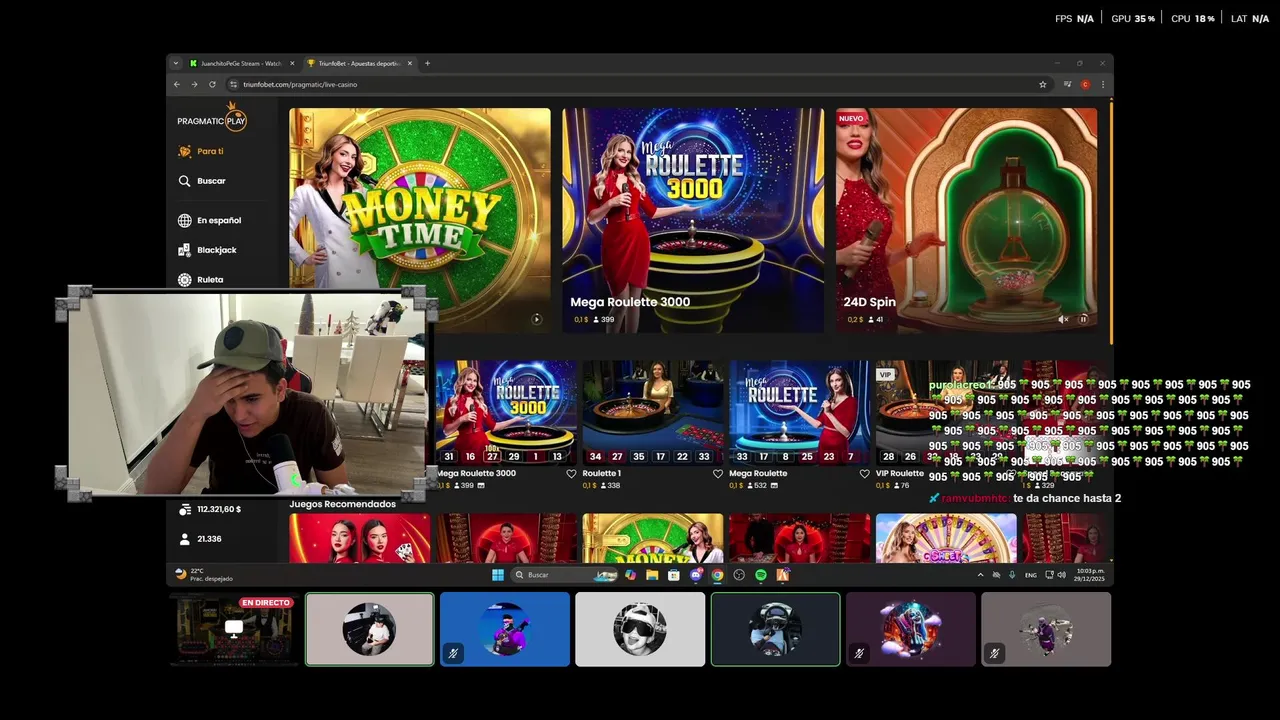1280x720 pixels.
Task: Open the VIP Roulette game card
Action: point(946,412)
